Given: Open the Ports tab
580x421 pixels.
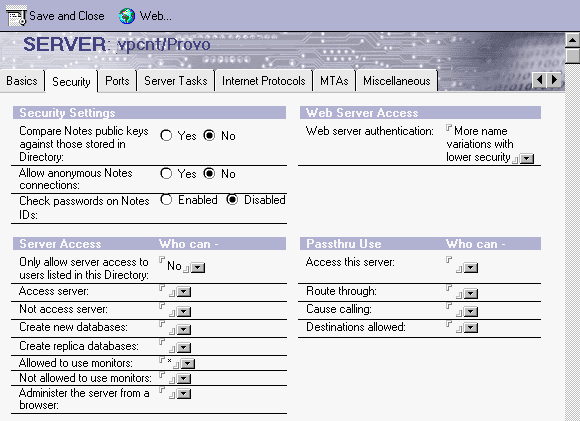Looking at the screenshot, I should [x=117, y=81].
